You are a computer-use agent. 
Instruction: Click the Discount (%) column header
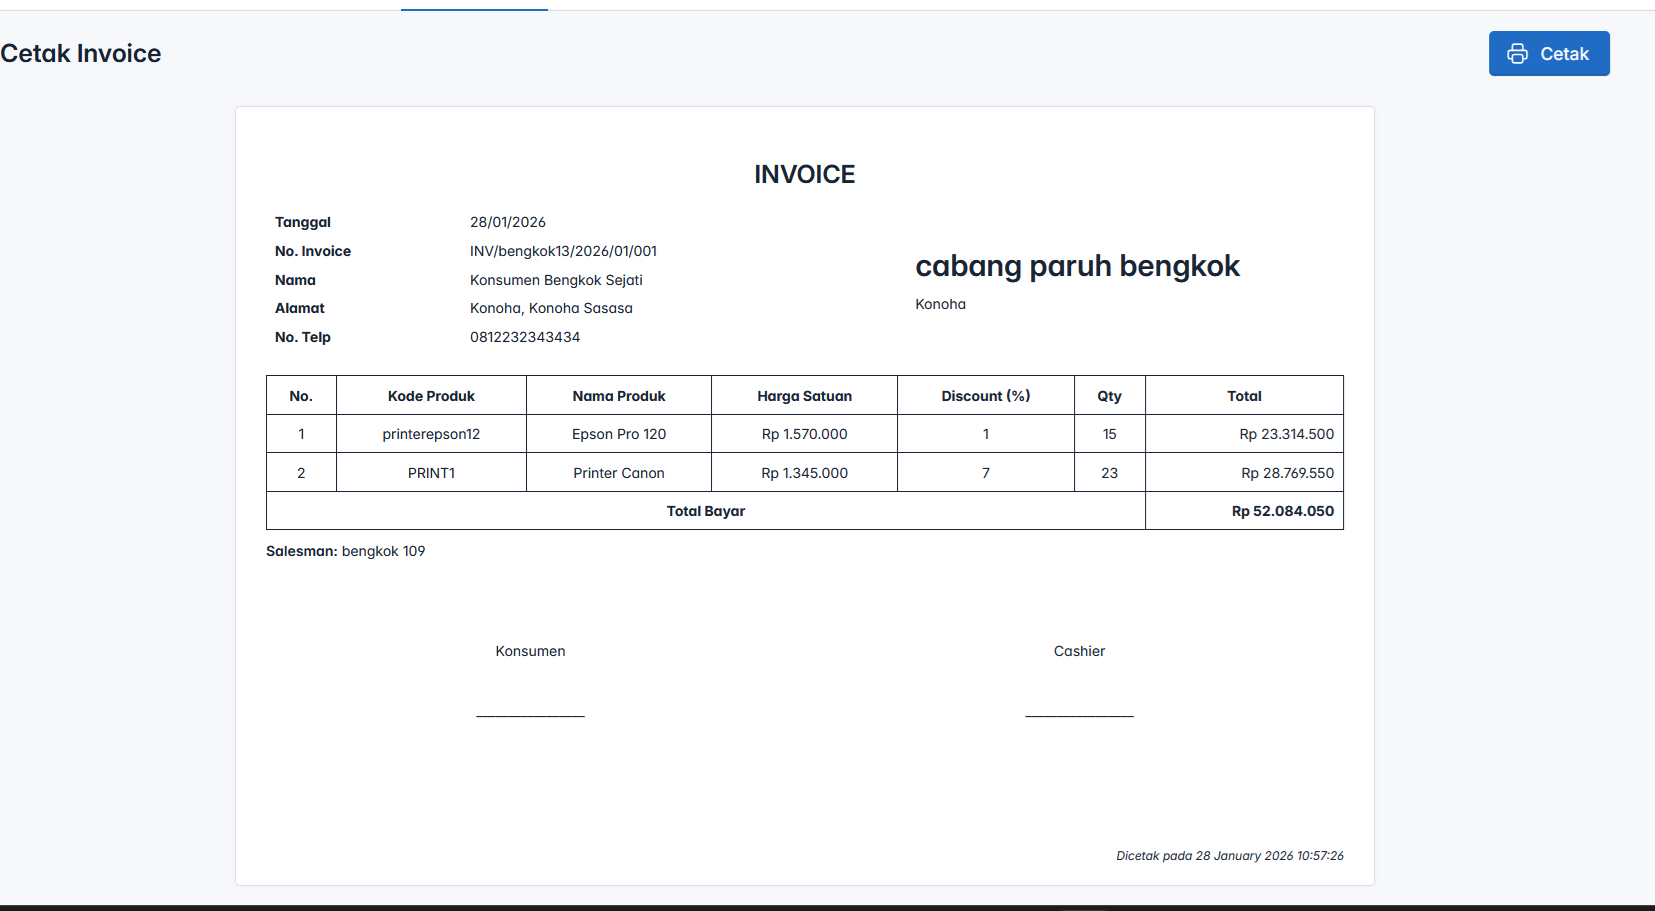[x=986, y=396]
